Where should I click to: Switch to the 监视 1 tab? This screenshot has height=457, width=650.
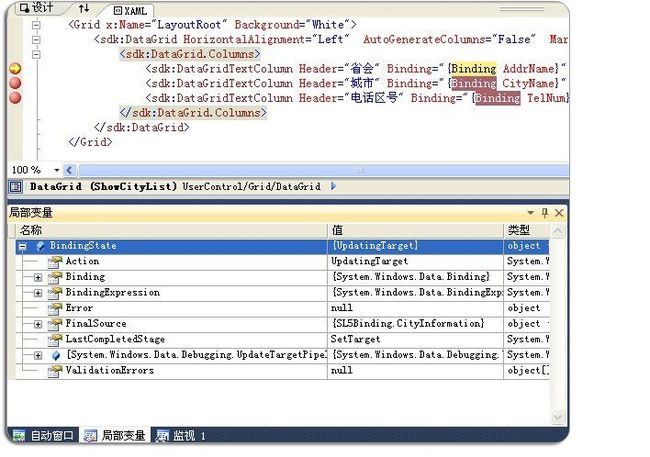[x=182, y=435]
